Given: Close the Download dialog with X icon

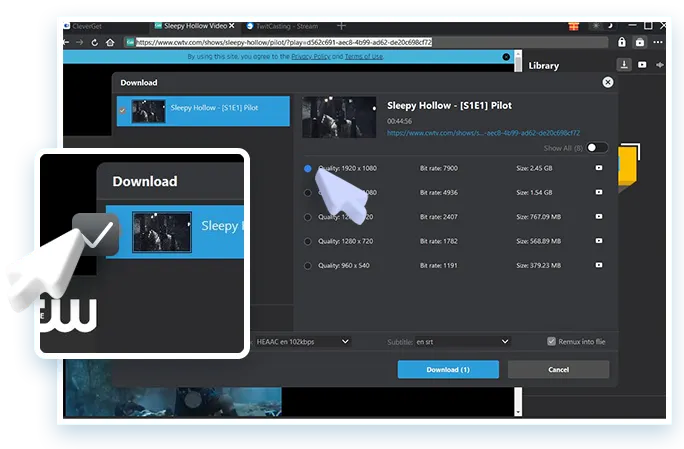Looking at the screenshot, I should pos(608,82).
